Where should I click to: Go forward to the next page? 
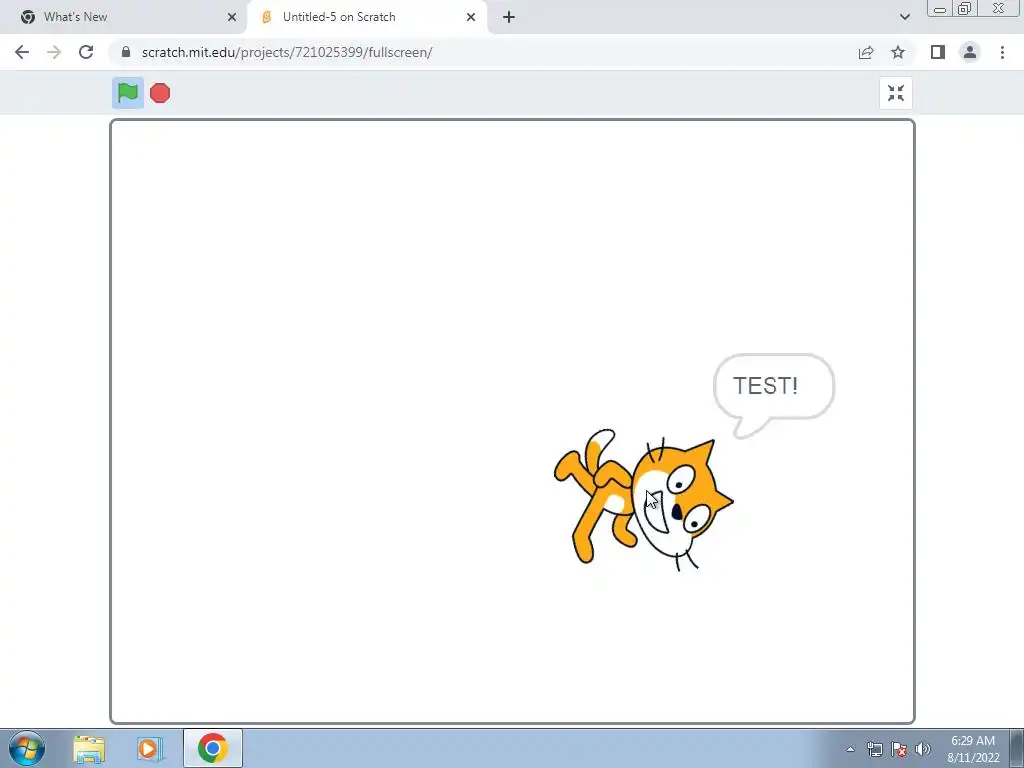pyautogui.click(x=54, y=52)
